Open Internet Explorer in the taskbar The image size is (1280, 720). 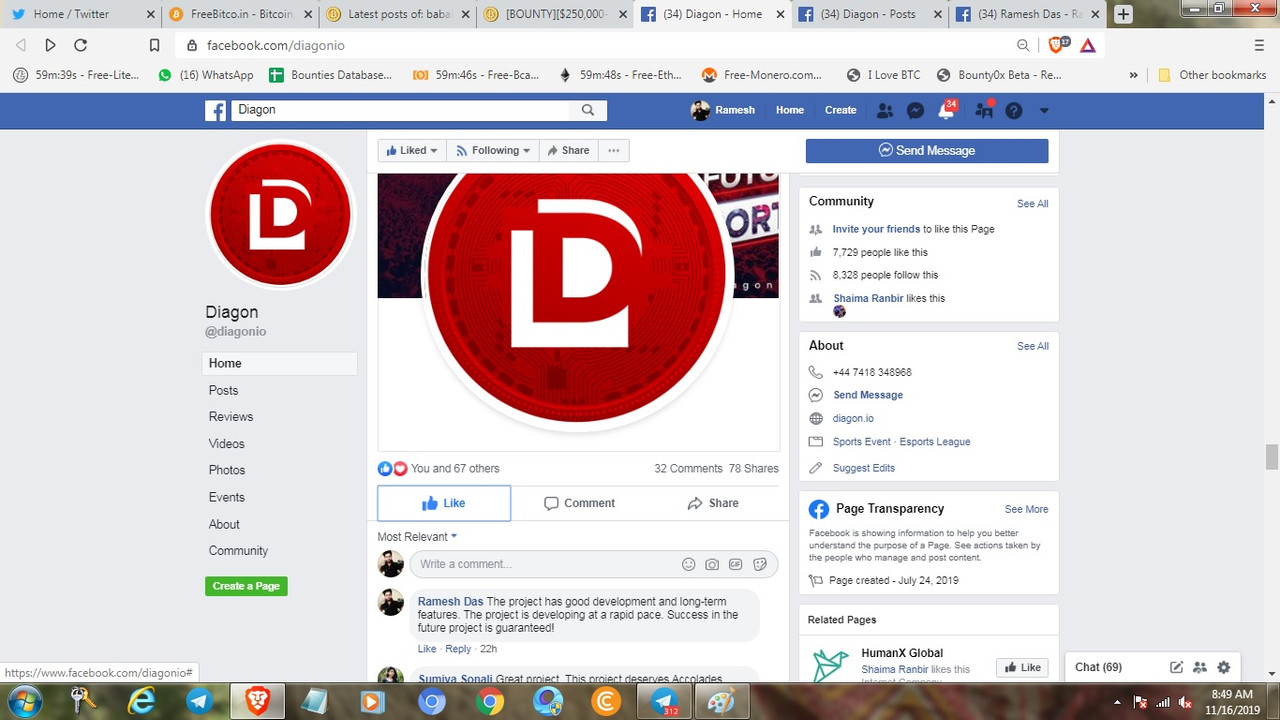[142, 702]
